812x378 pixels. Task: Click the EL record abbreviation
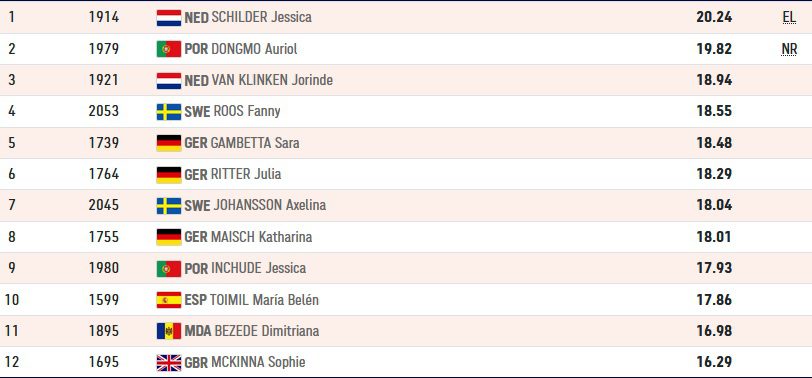[789, 18]
